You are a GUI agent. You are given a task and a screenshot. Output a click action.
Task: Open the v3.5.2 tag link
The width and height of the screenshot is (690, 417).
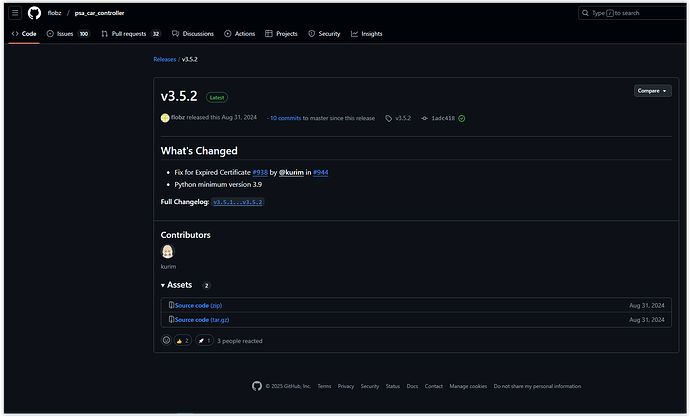coord(403,118)
